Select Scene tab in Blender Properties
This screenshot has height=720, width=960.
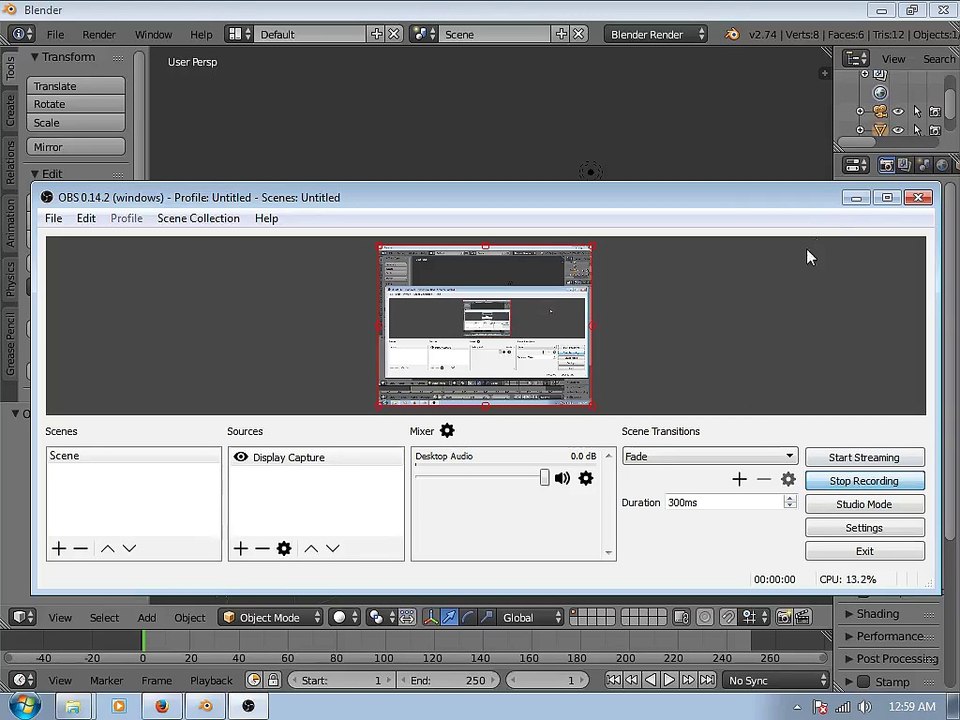pos(923,165)
